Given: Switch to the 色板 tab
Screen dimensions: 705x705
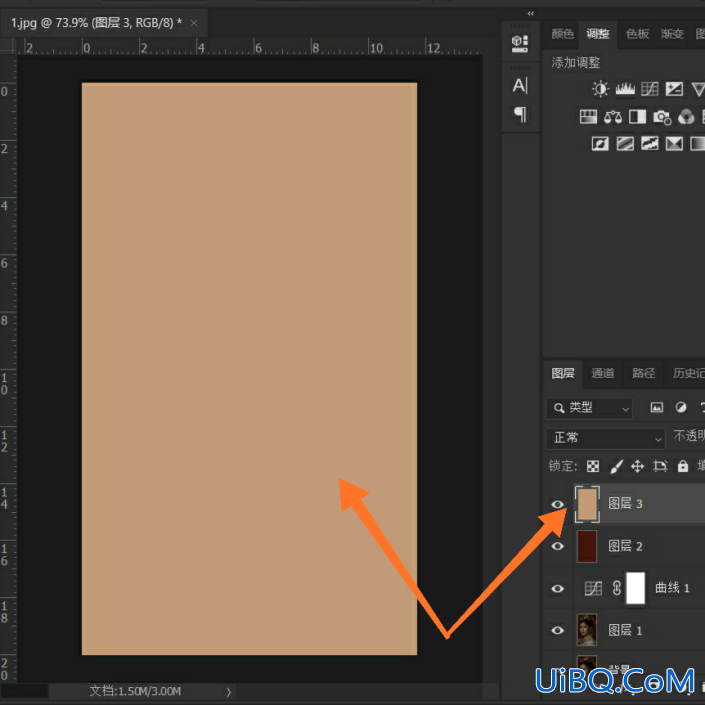Looking at the screenshot, I should [638, 34].
